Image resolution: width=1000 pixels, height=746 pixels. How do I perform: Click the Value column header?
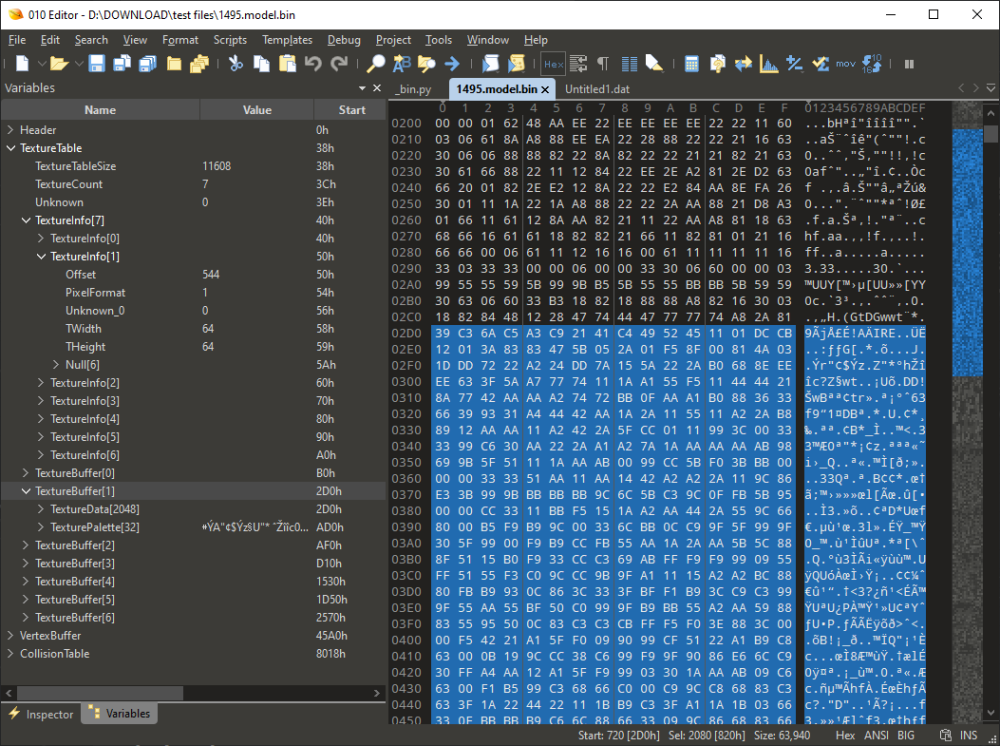(257, 110)
